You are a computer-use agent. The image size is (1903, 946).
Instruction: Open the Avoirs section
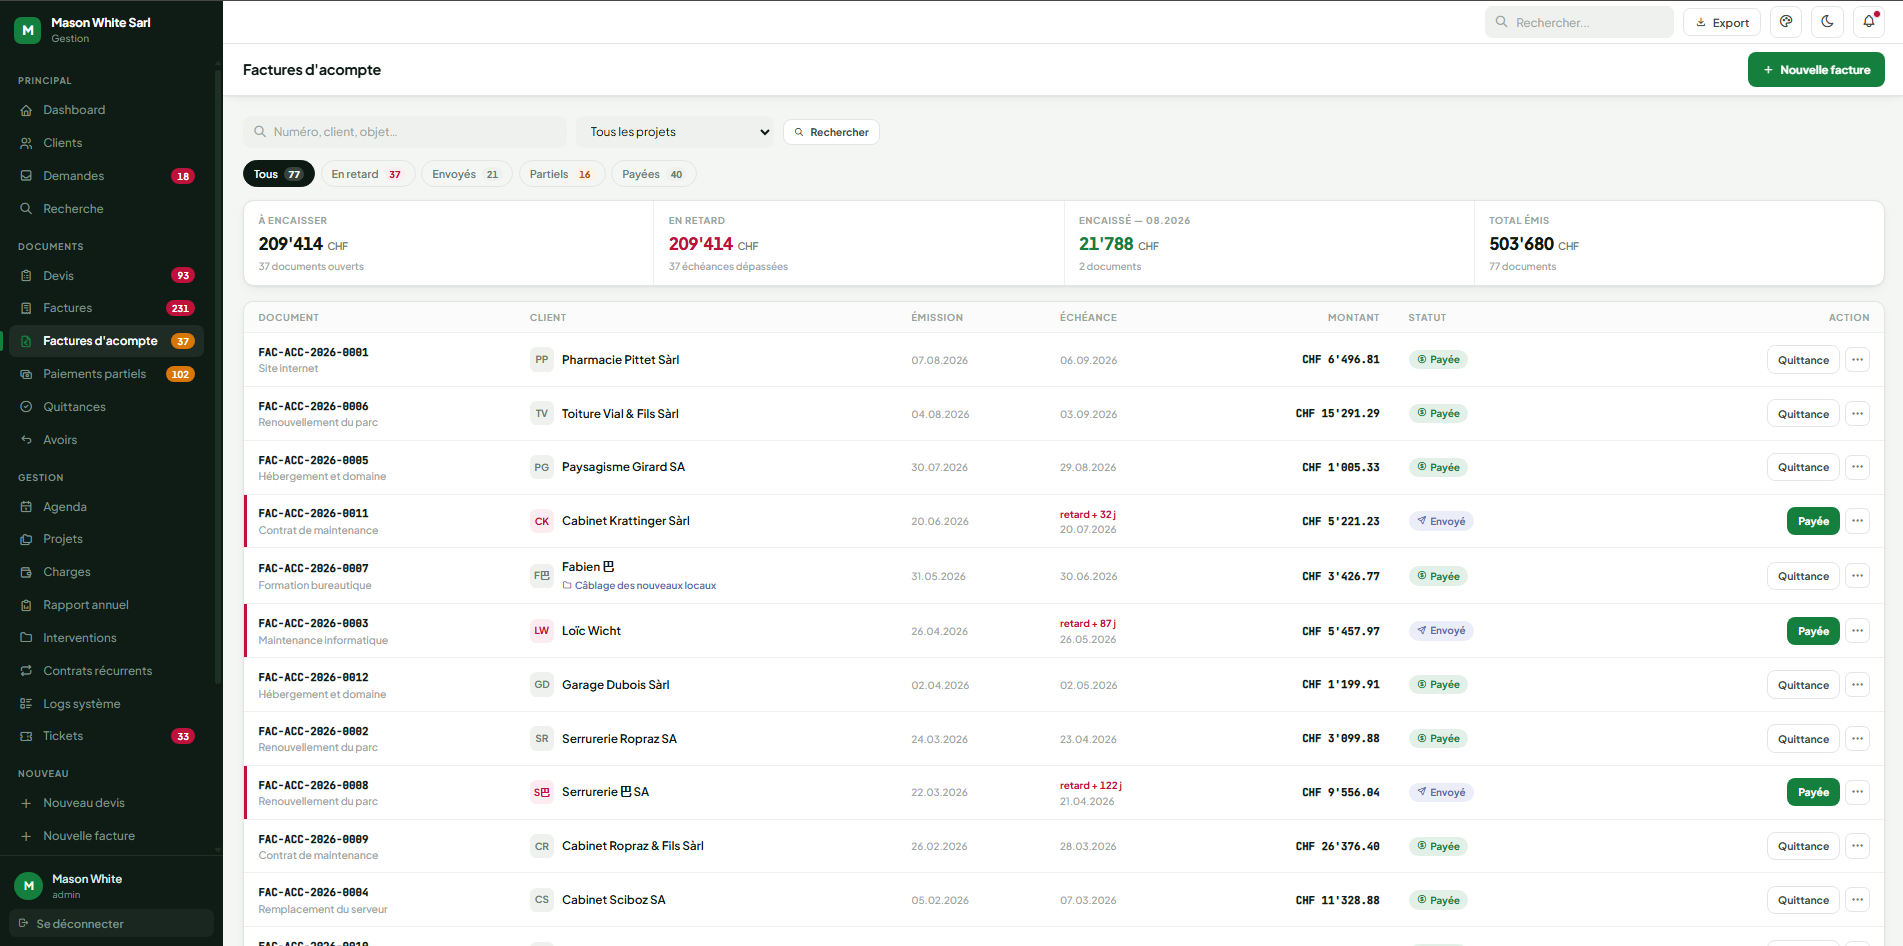(x=106, y=440)
